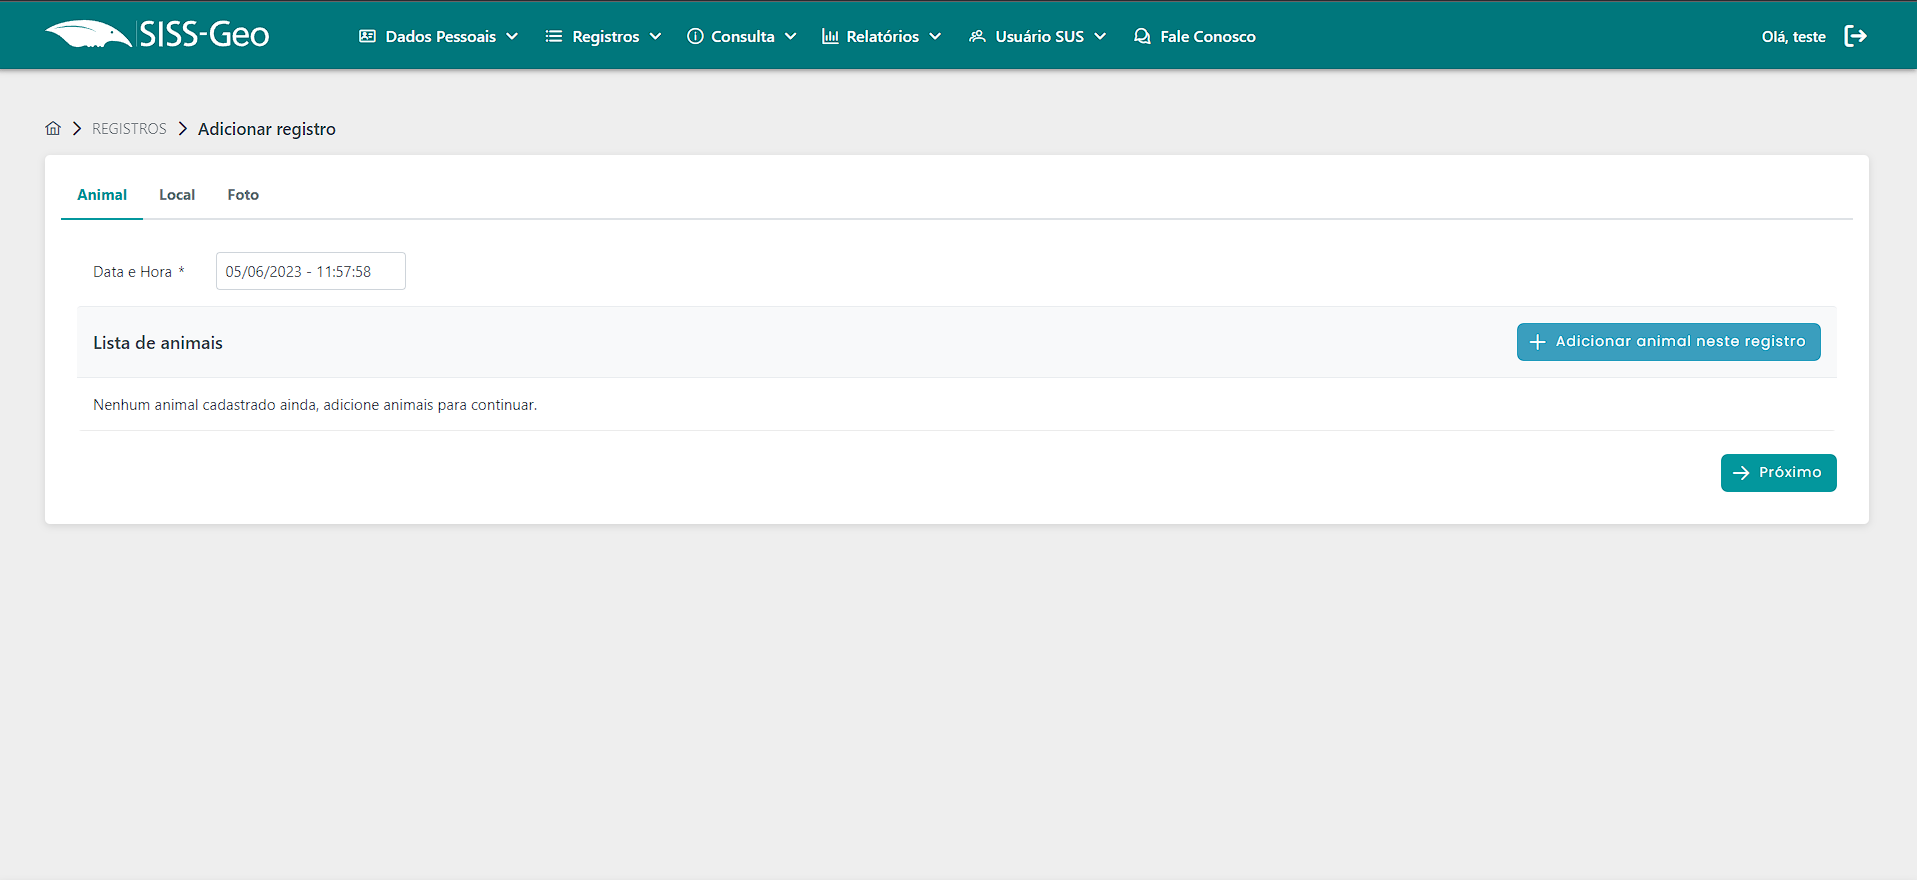Expand the Registros menu chevron
1917x880 pixels.
click(x=655, y=36)
